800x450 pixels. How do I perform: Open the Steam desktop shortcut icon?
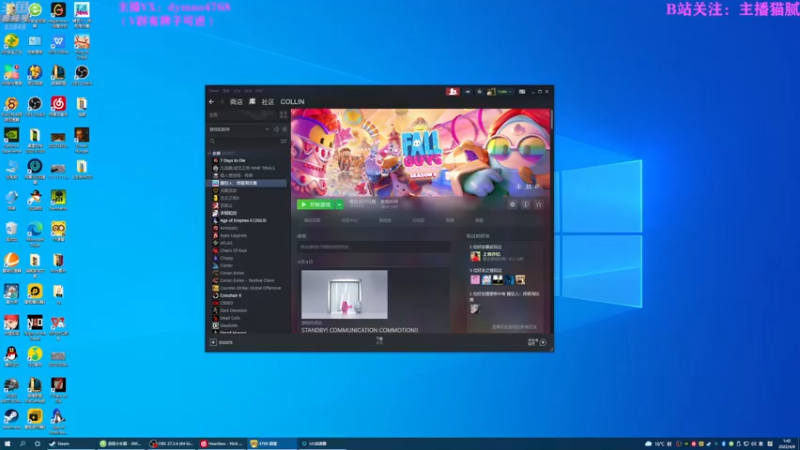[x=11, y=419]
